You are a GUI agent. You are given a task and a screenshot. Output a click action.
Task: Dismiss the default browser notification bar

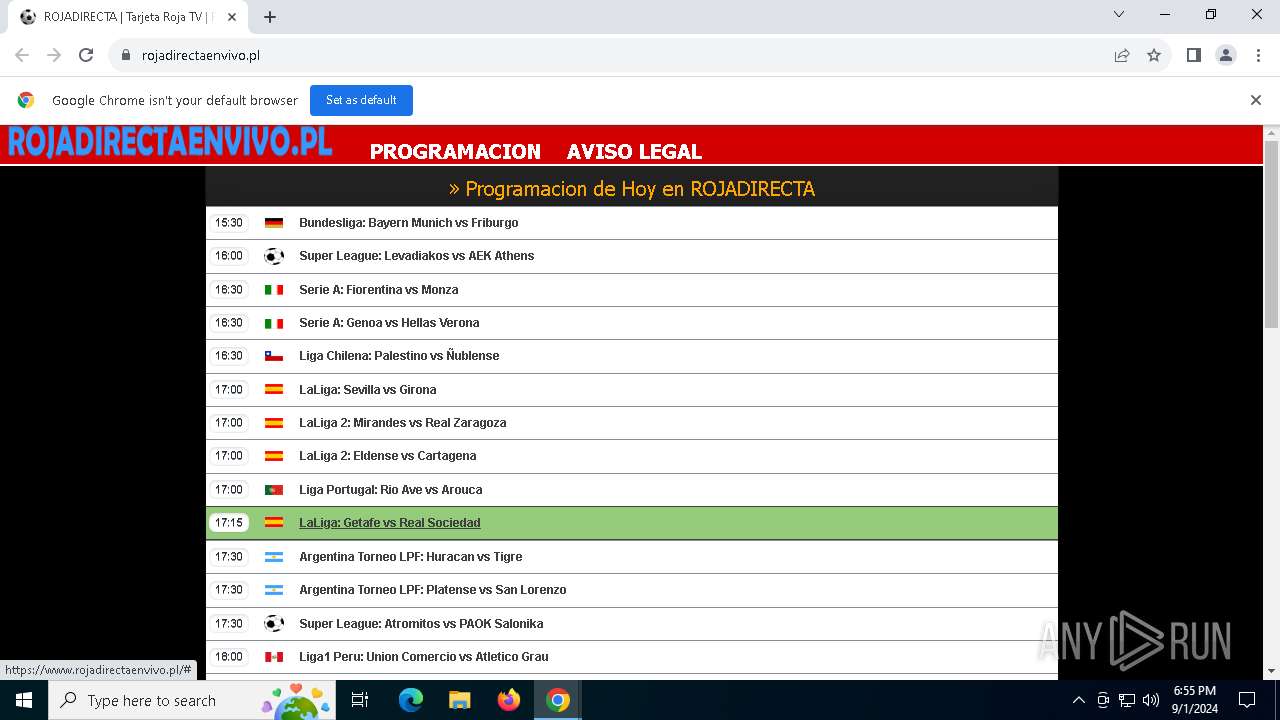[x=1256, y=100]
